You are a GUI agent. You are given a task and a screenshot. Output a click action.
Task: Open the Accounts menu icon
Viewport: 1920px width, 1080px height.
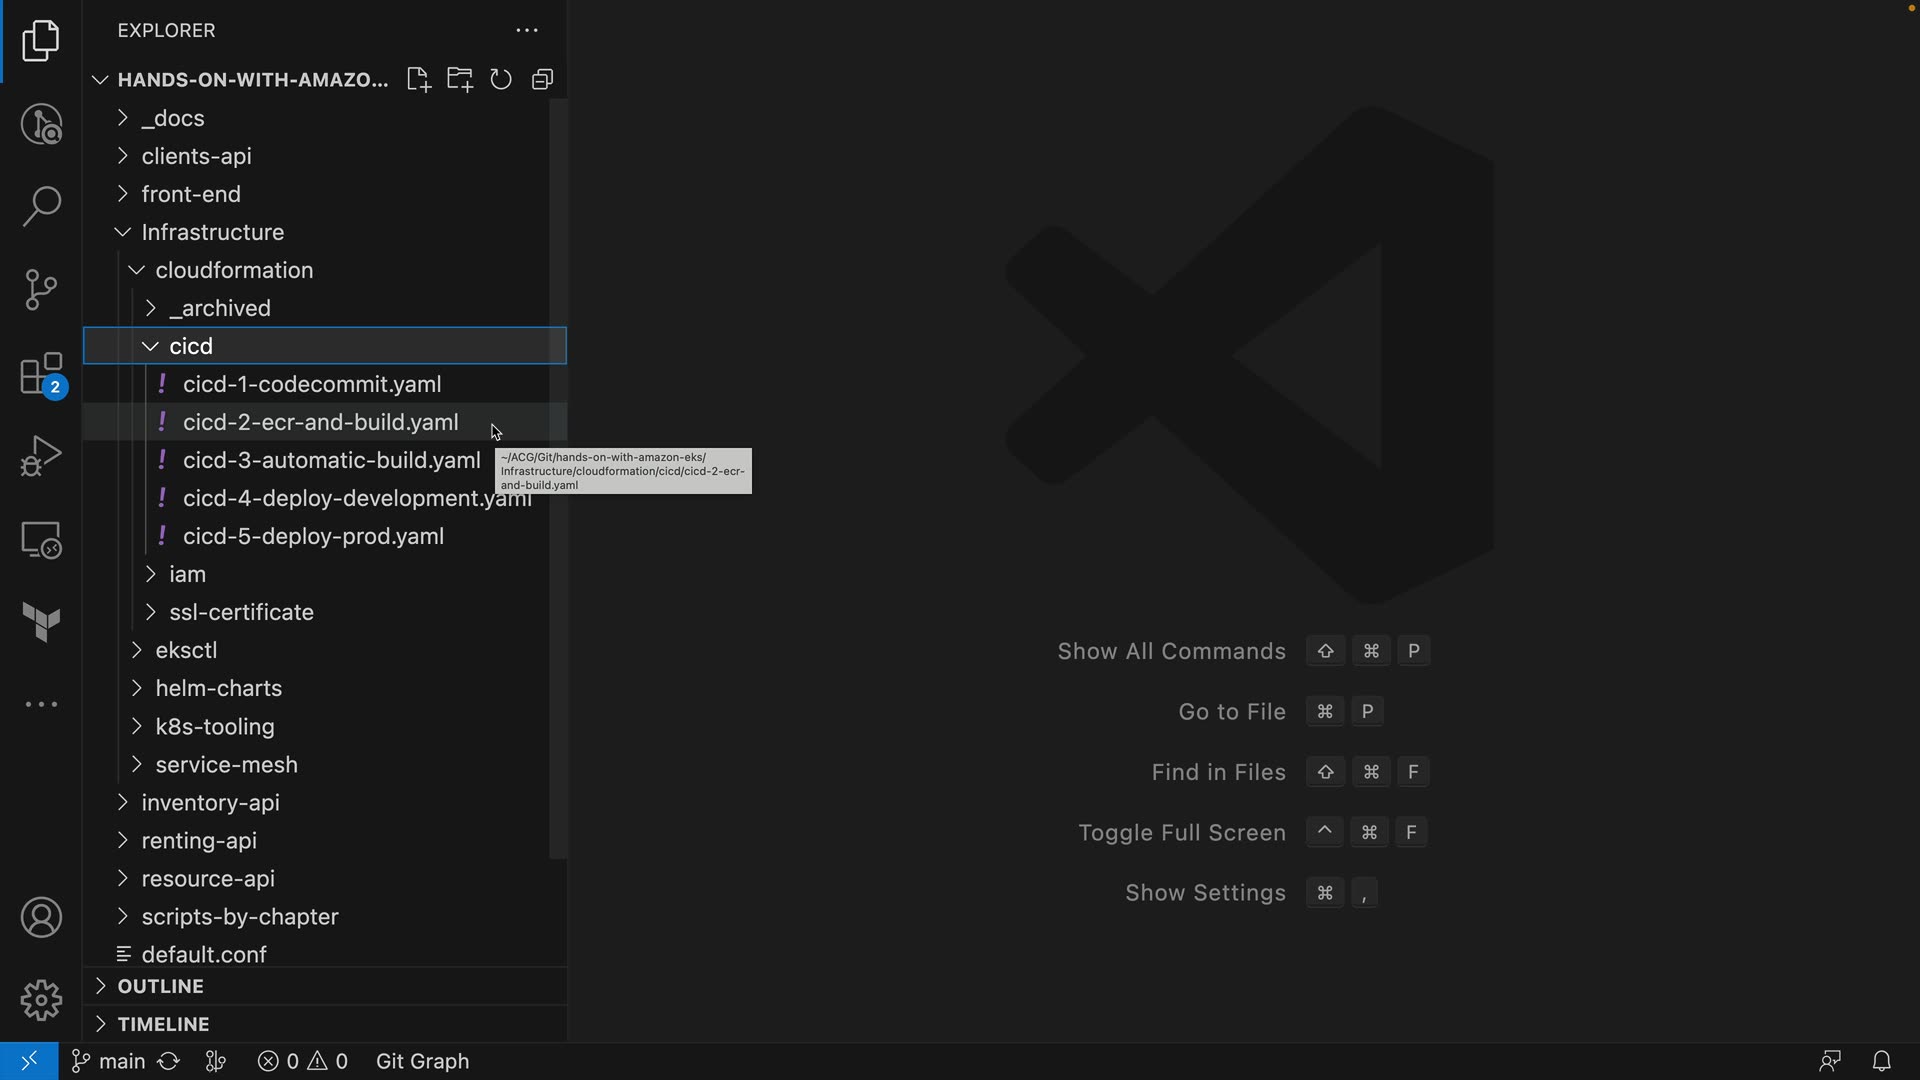41,918
